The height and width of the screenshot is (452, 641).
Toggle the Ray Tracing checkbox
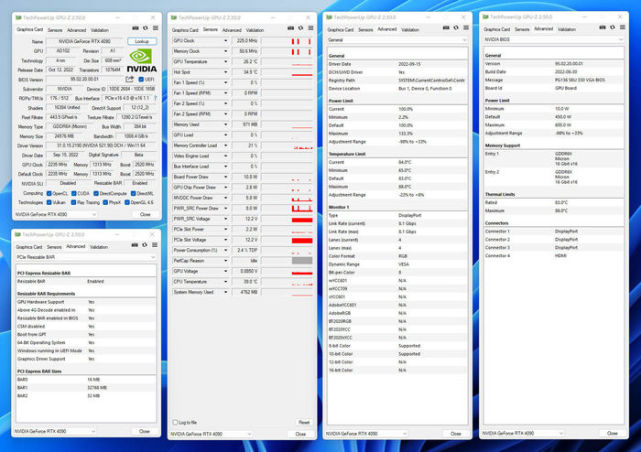click(x=74, y=202)
